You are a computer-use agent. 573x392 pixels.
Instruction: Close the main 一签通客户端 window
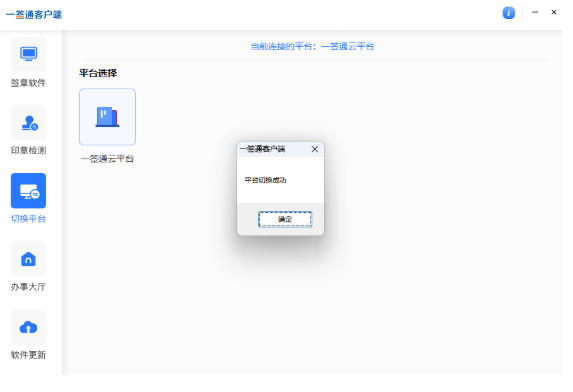tap(554, 12)
